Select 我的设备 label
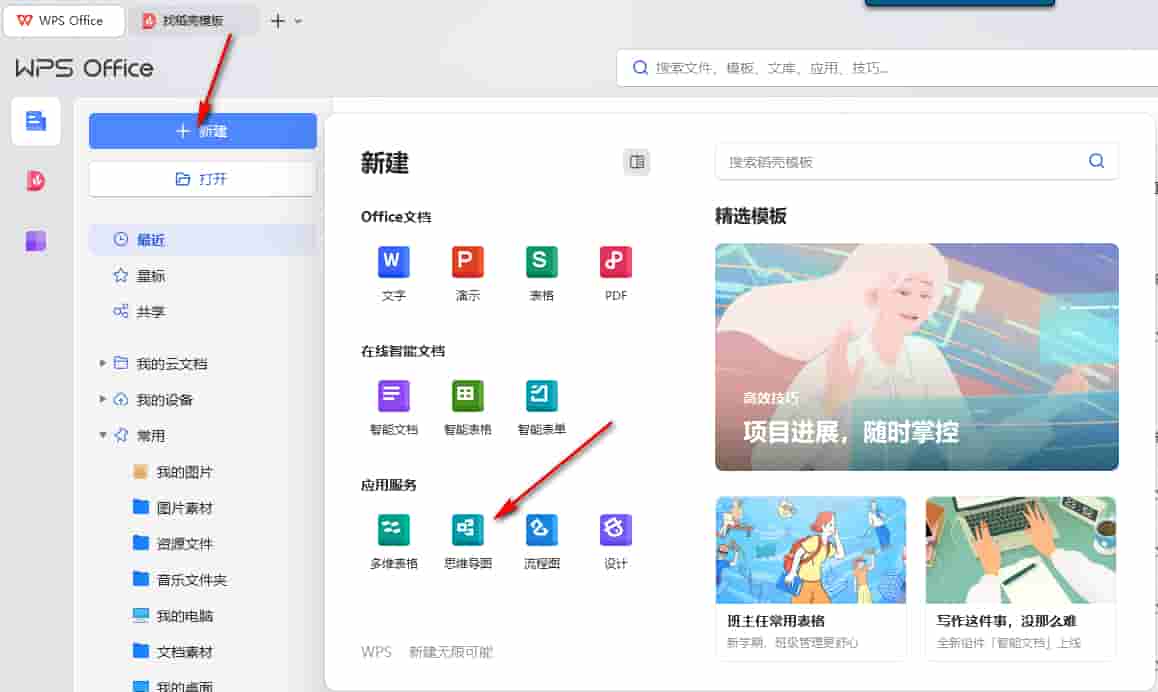The image size is (1158, 692). coord(165,400)
